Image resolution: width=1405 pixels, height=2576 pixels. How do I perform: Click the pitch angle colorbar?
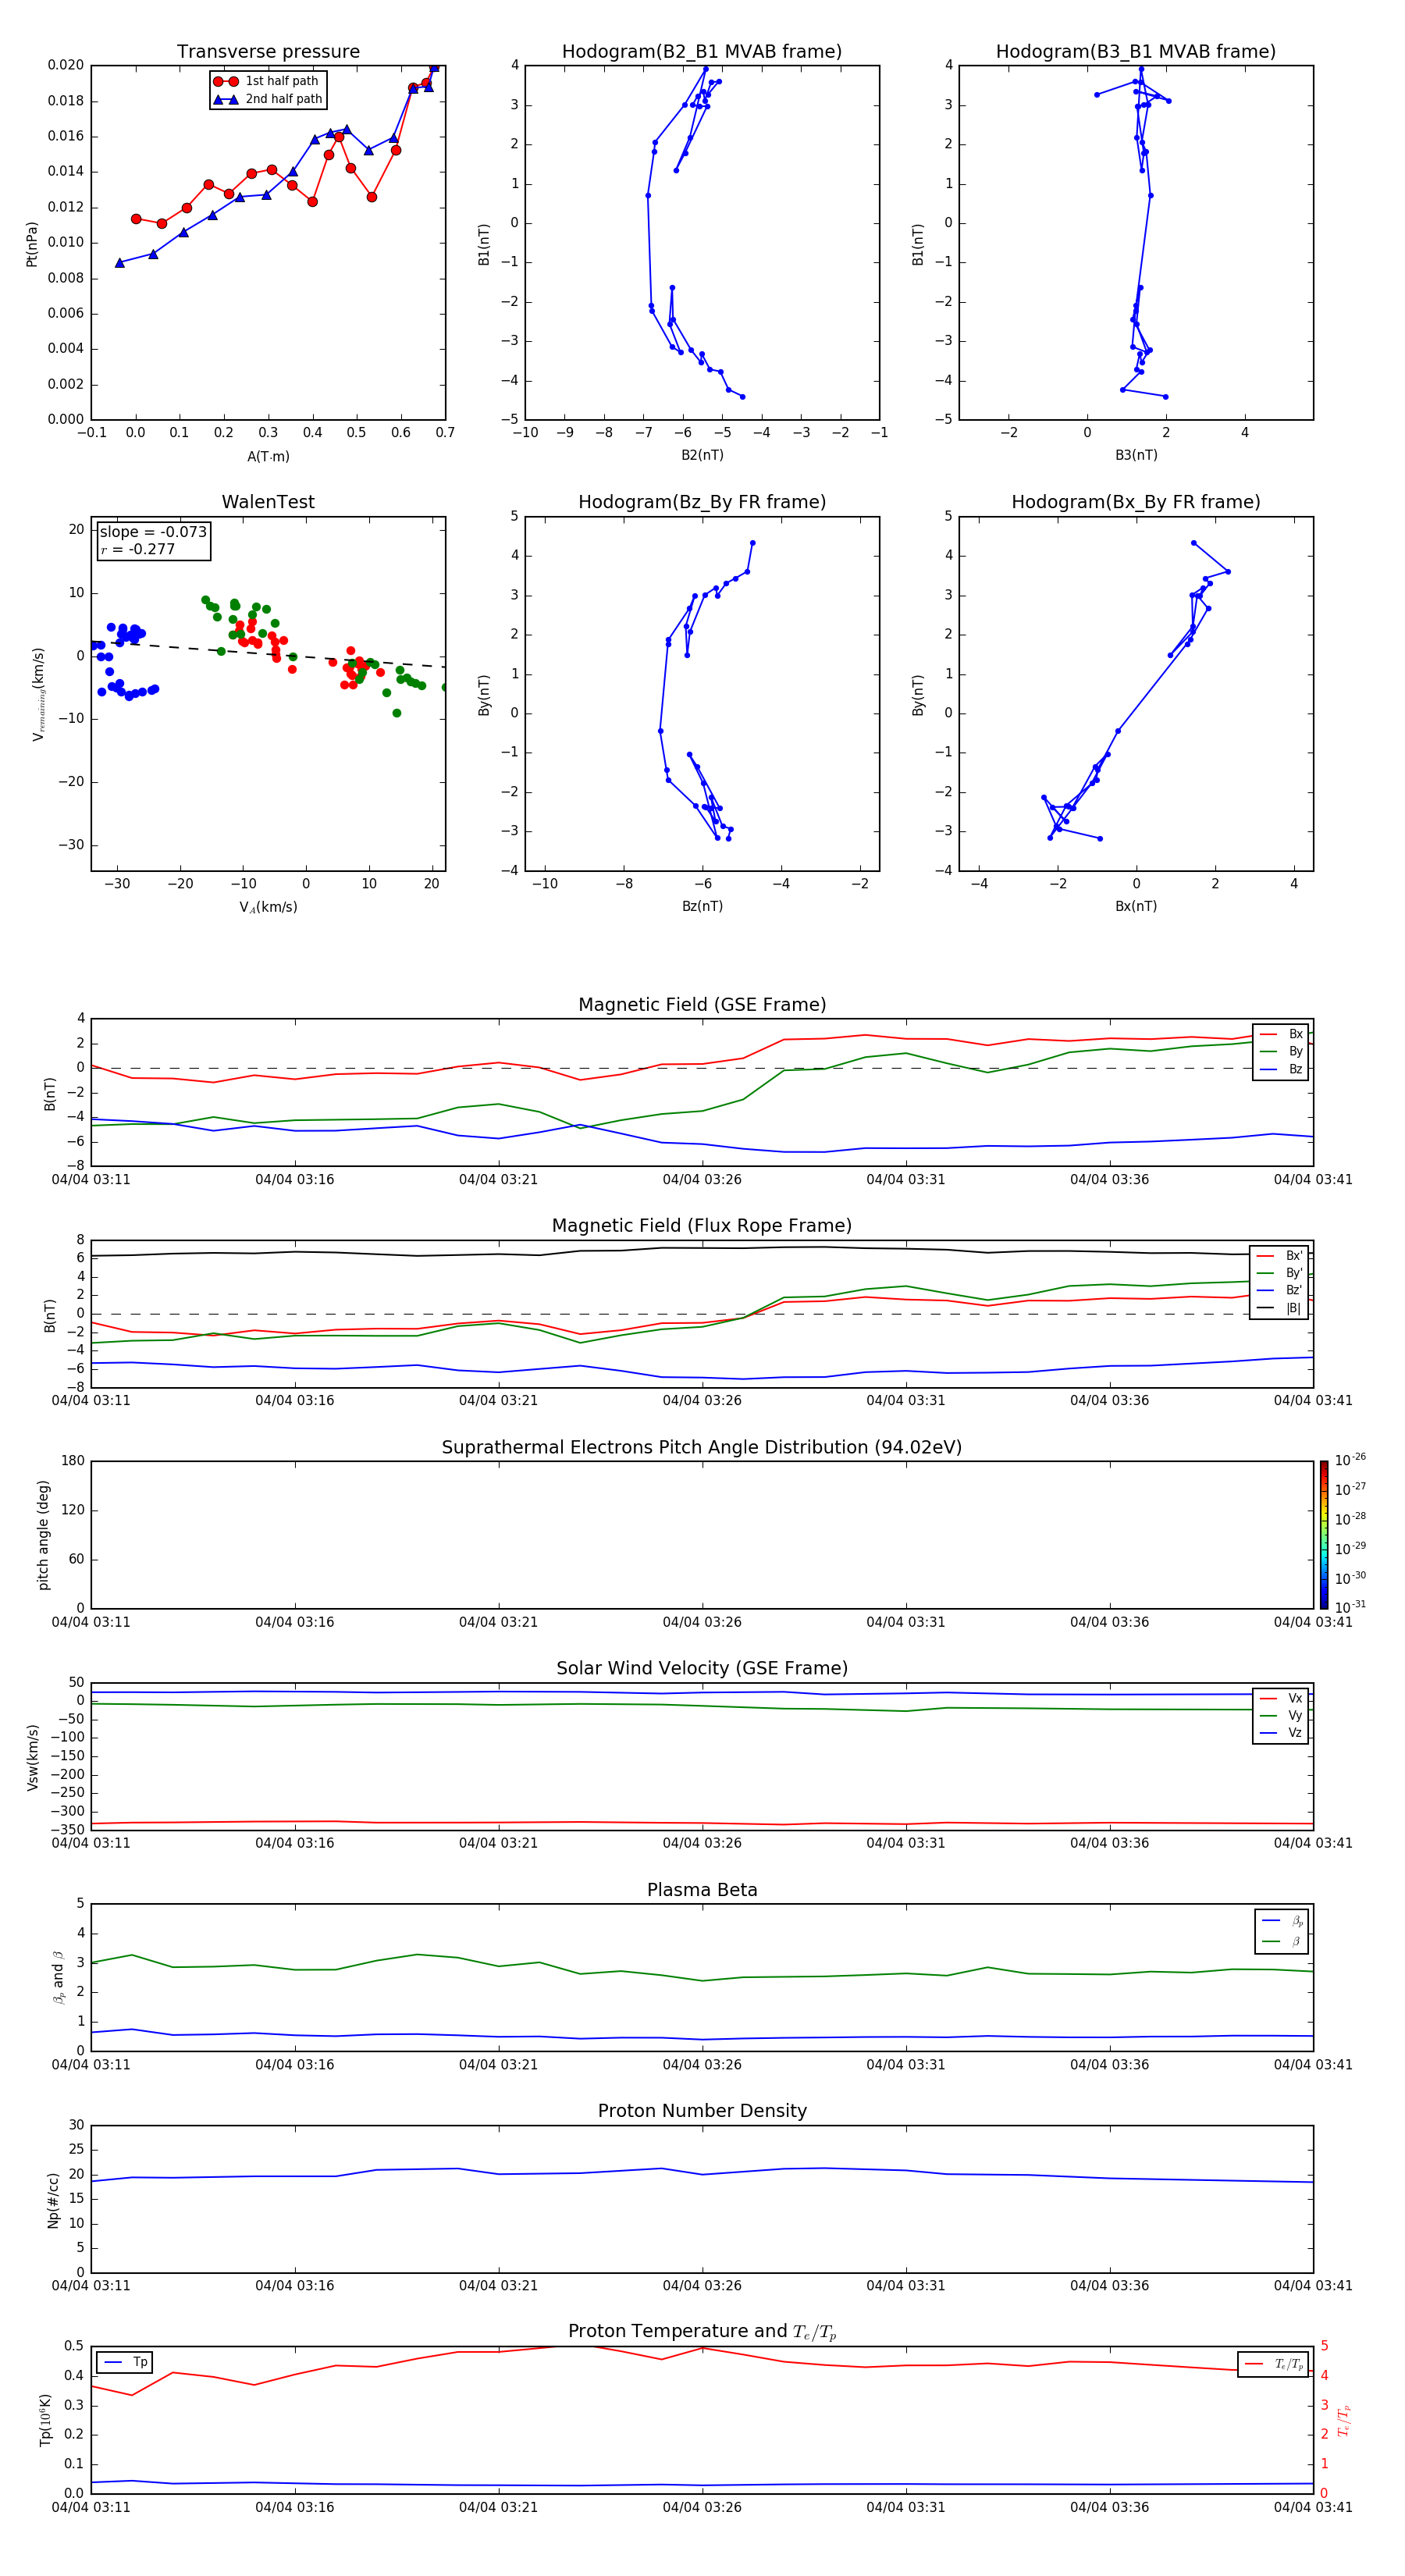point(1324,1534)
